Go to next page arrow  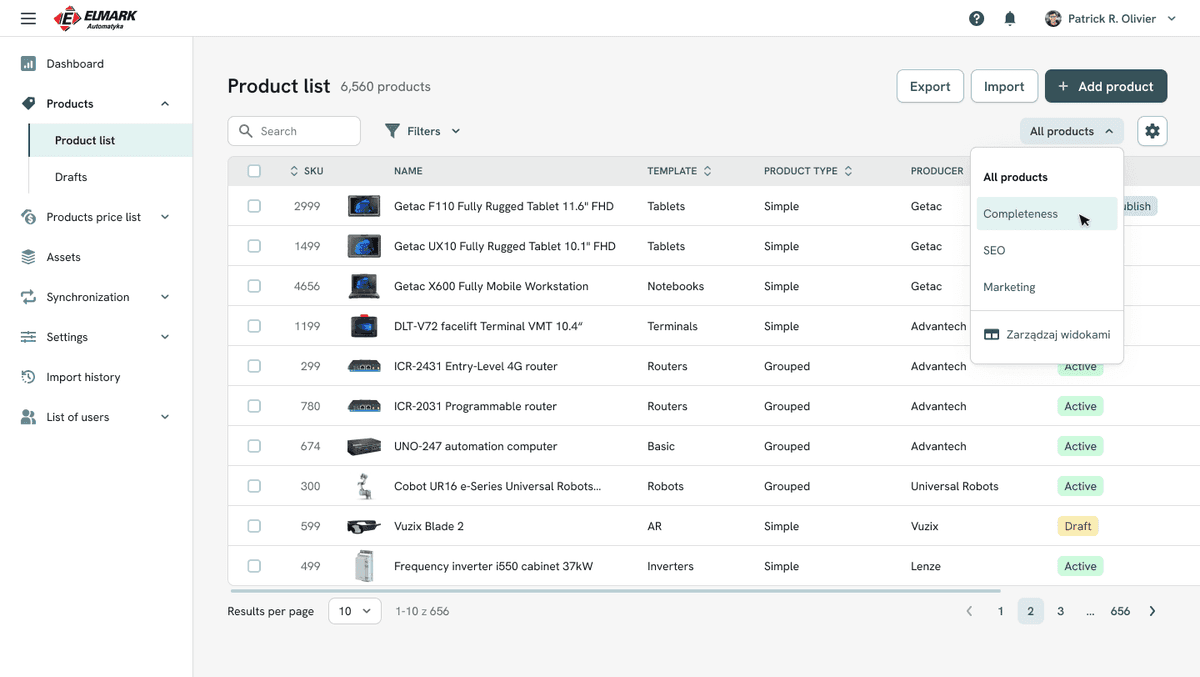[1152, 611]
